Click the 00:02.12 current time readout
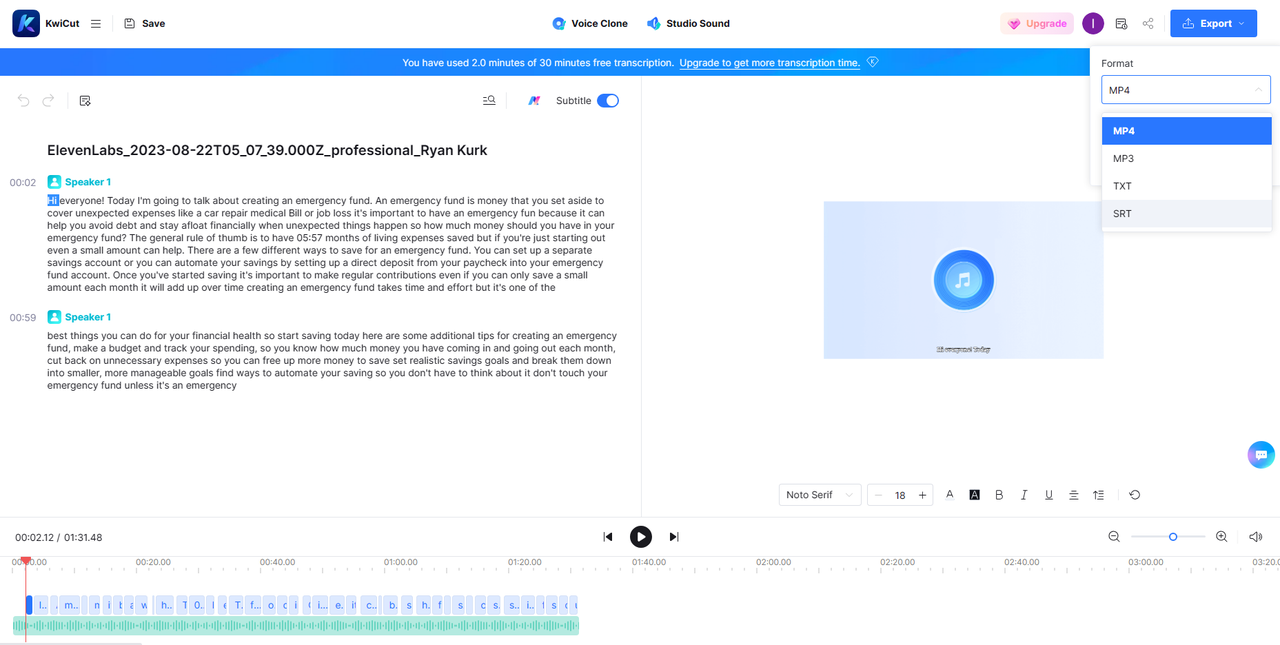The image size is (1280, 645). pyautogui.click(x=34, y=538)
